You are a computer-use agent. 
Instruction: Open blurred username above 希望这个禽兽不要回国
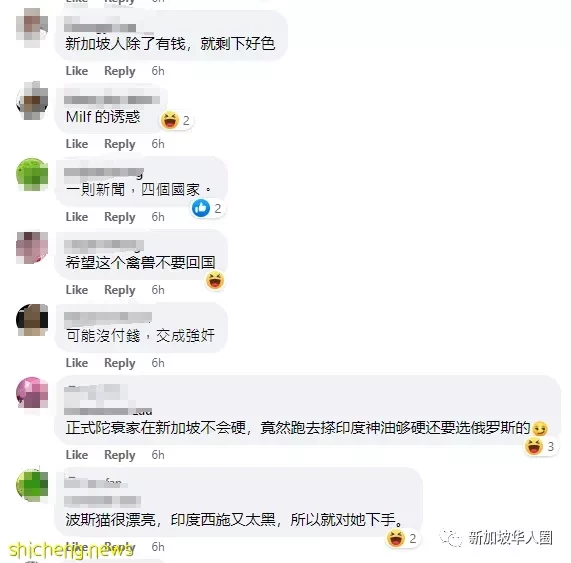pyautogui.click(x=104, y=246)
